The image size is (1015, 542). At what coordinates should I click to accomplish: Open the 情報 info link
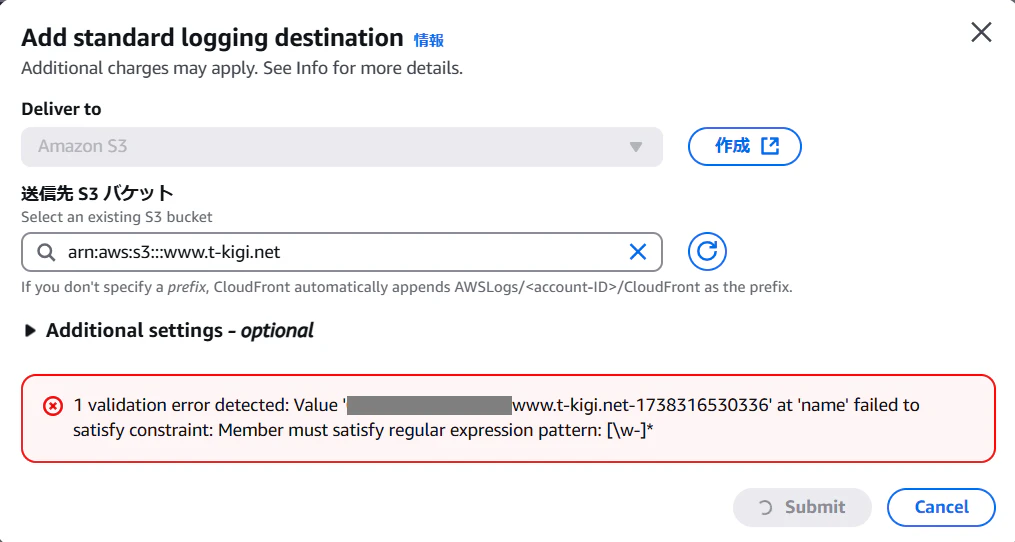[x=429, y=40]
